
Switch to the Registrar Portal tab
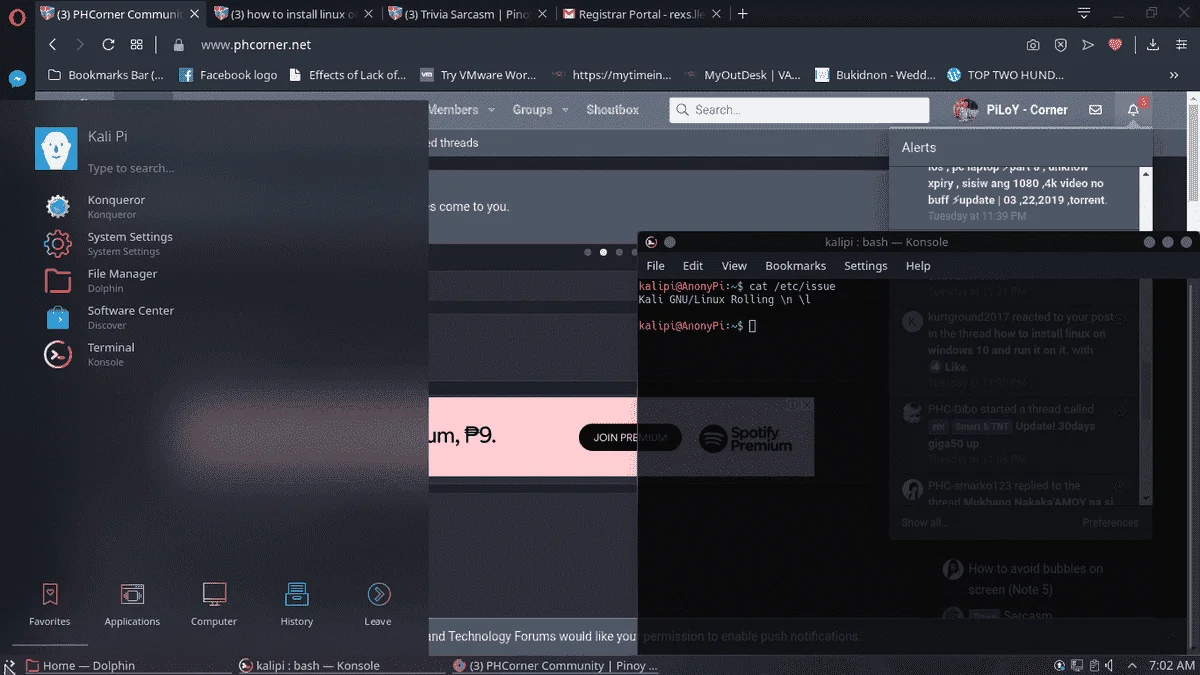(x=643, y=14)
